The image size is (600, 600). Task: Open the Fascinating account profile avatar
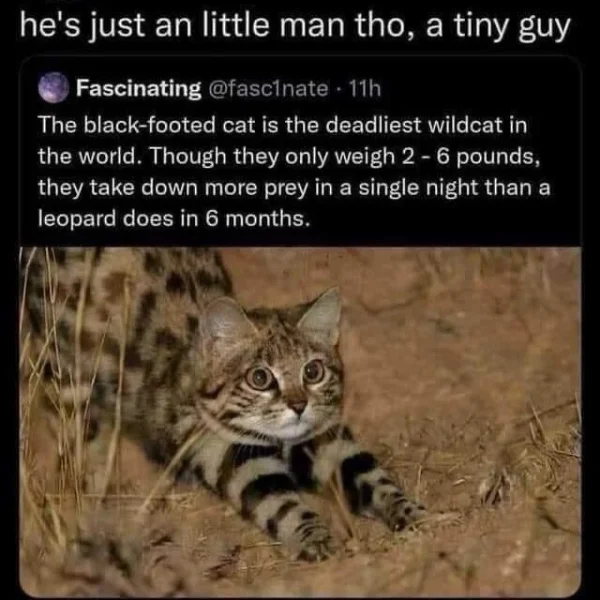click(x=54, y=88)
